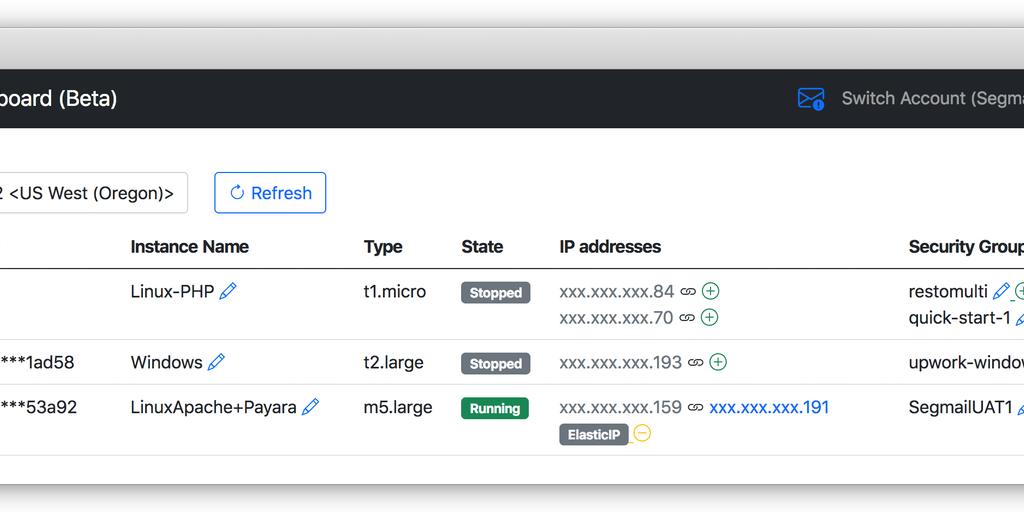This screenshot has width=1024, height=512.
Task: Click the ElasticIP badge
Action: click(594, 435)
